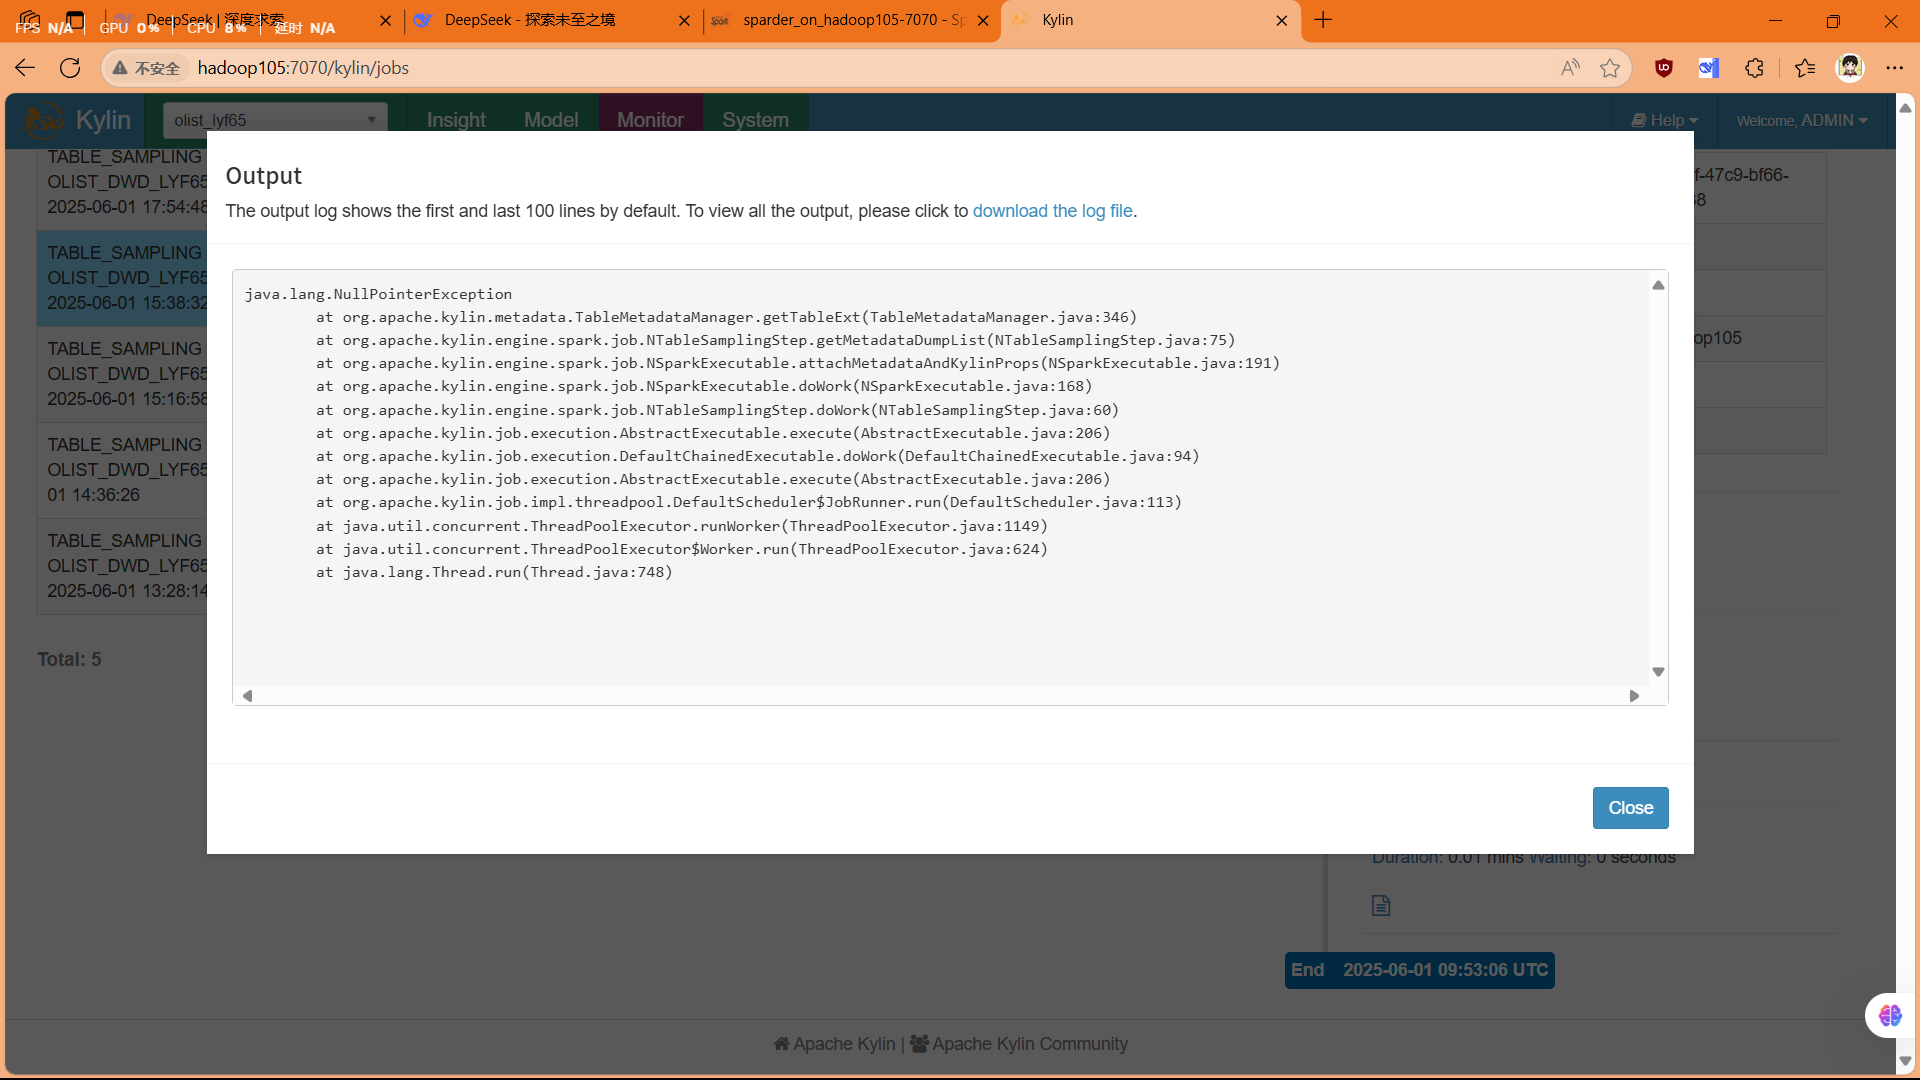This screenshot has width=1920, height=1080.
Task: Add page to favorites star icon
Action: (1610, 68)
